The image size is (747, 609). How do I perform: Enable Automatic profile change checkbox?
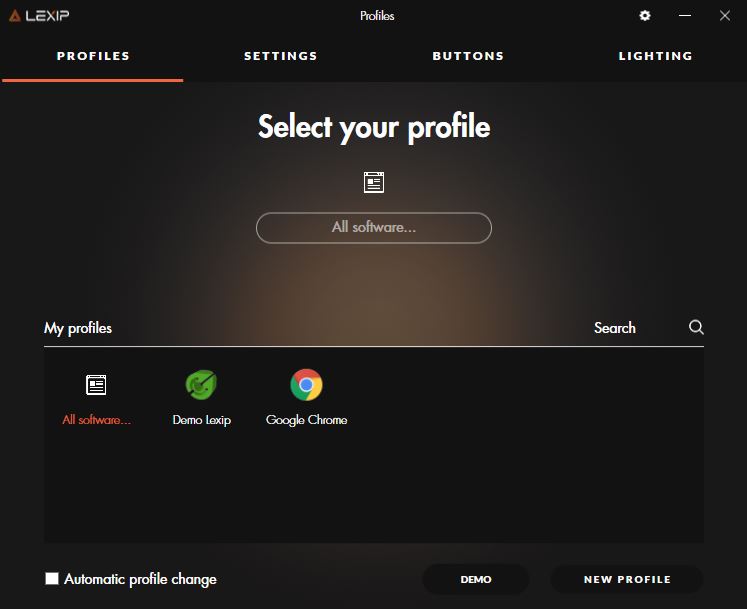pyautogui.click(x=52, y=579)
